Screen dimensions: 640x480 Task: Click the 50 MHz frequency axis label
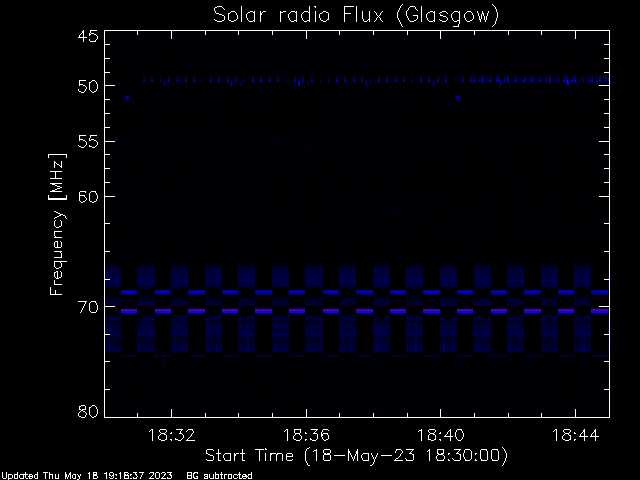point(88,86)
